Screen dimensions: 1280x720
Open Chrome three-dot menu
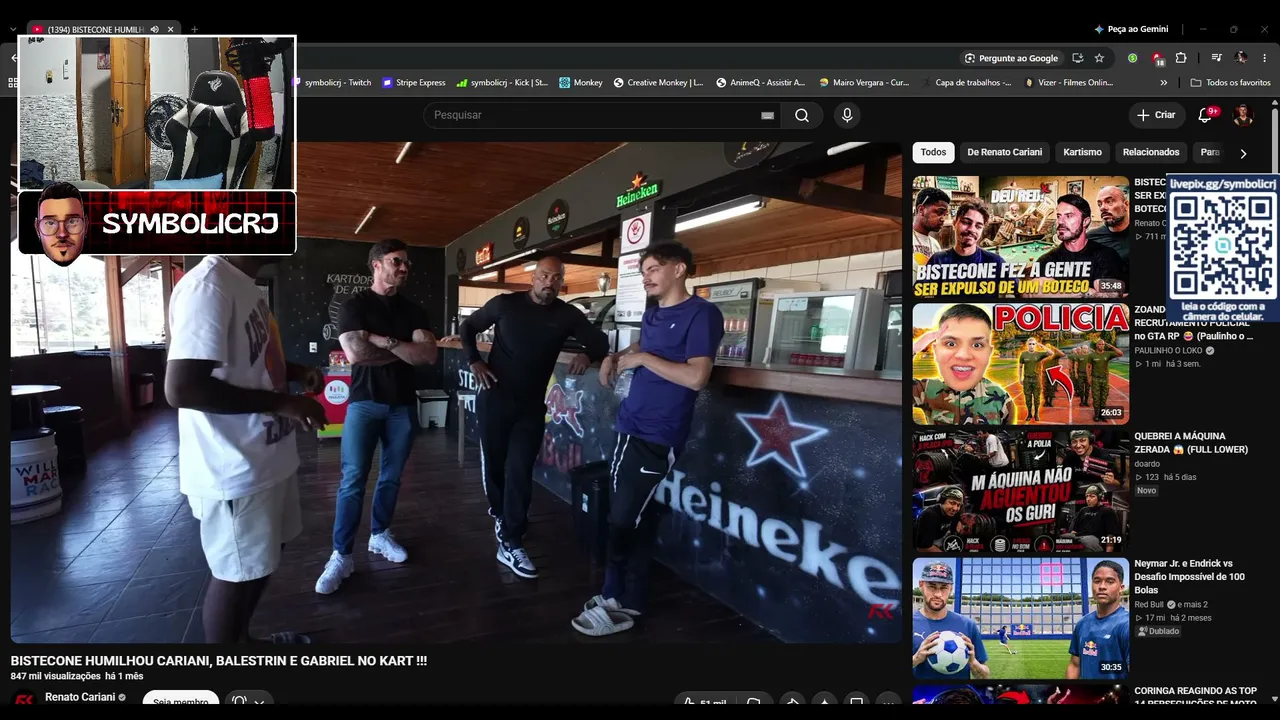1265,58
